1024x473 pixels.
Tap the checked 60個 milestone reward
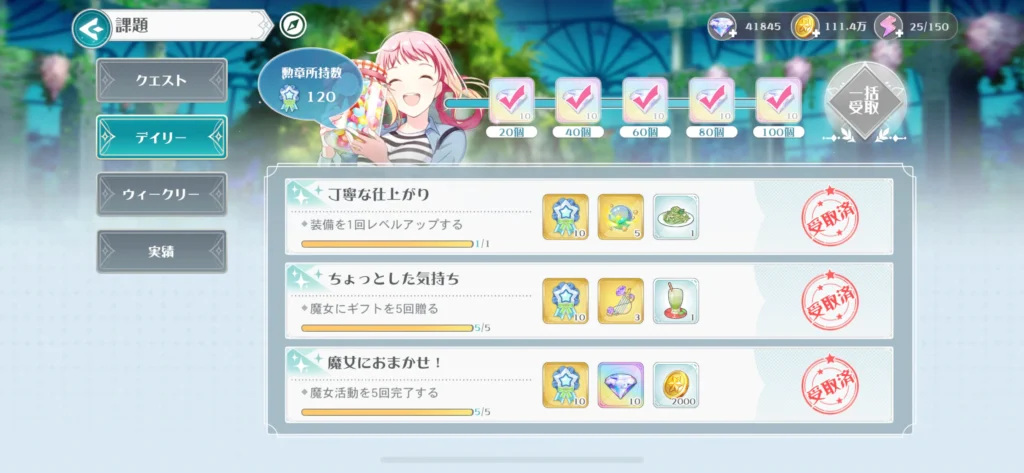click(645, 101)
